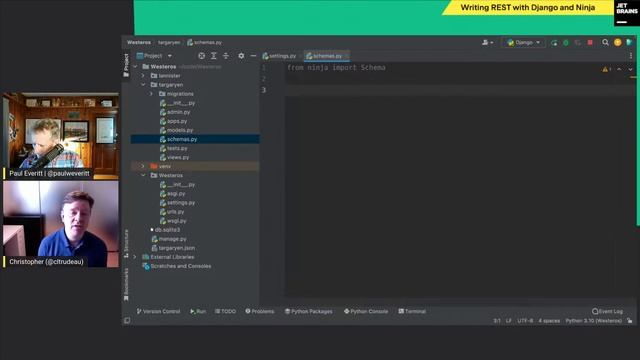
Task: Click the green Debug bug icon
Action: 566,42
